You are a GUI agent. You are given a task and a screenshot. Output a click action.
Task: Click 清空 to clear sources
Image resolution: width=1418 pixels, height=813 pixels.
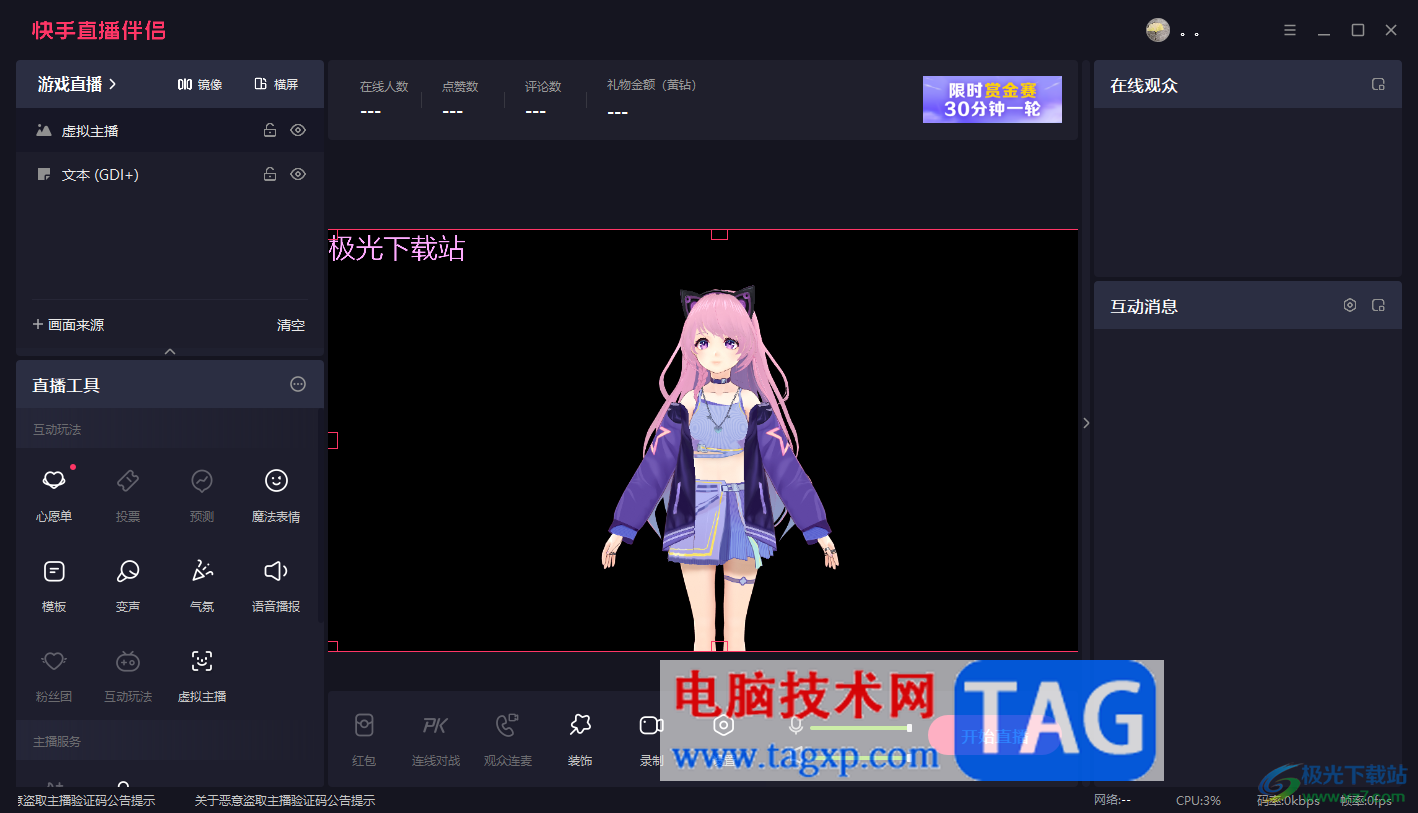[x=291, y=325]
